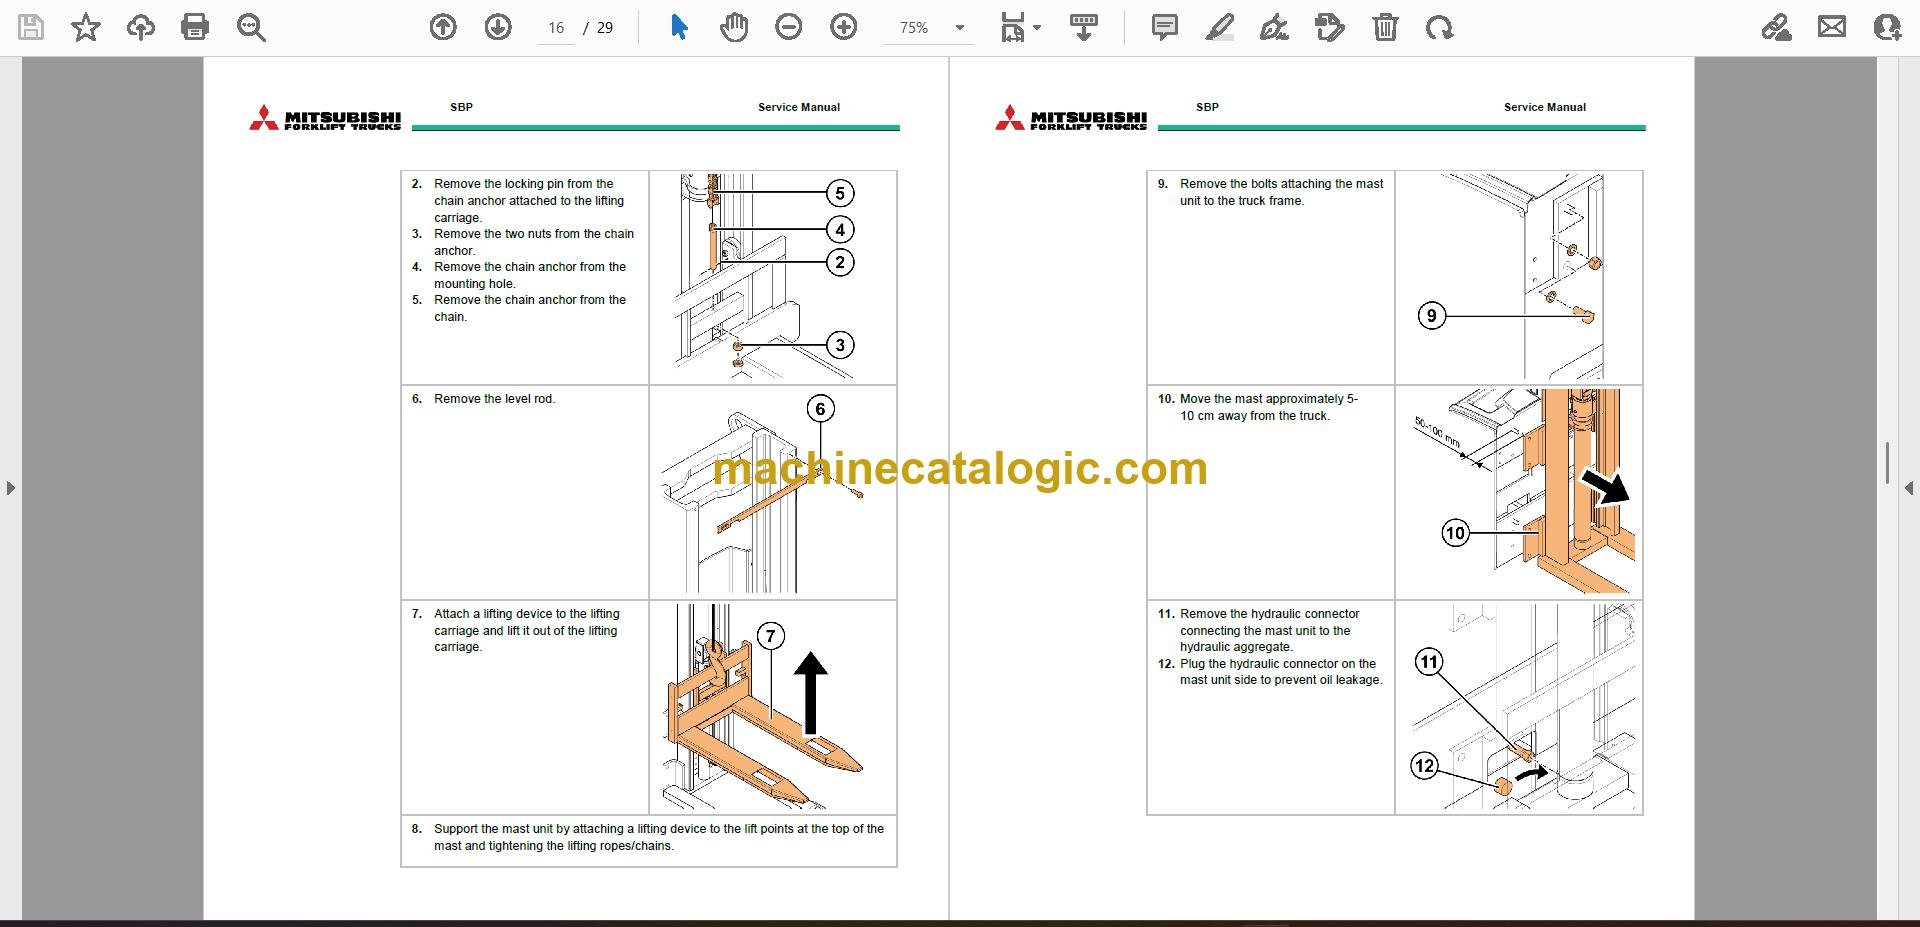Click the Save file icon
The image size is (1920, 927).
(31, 27)
